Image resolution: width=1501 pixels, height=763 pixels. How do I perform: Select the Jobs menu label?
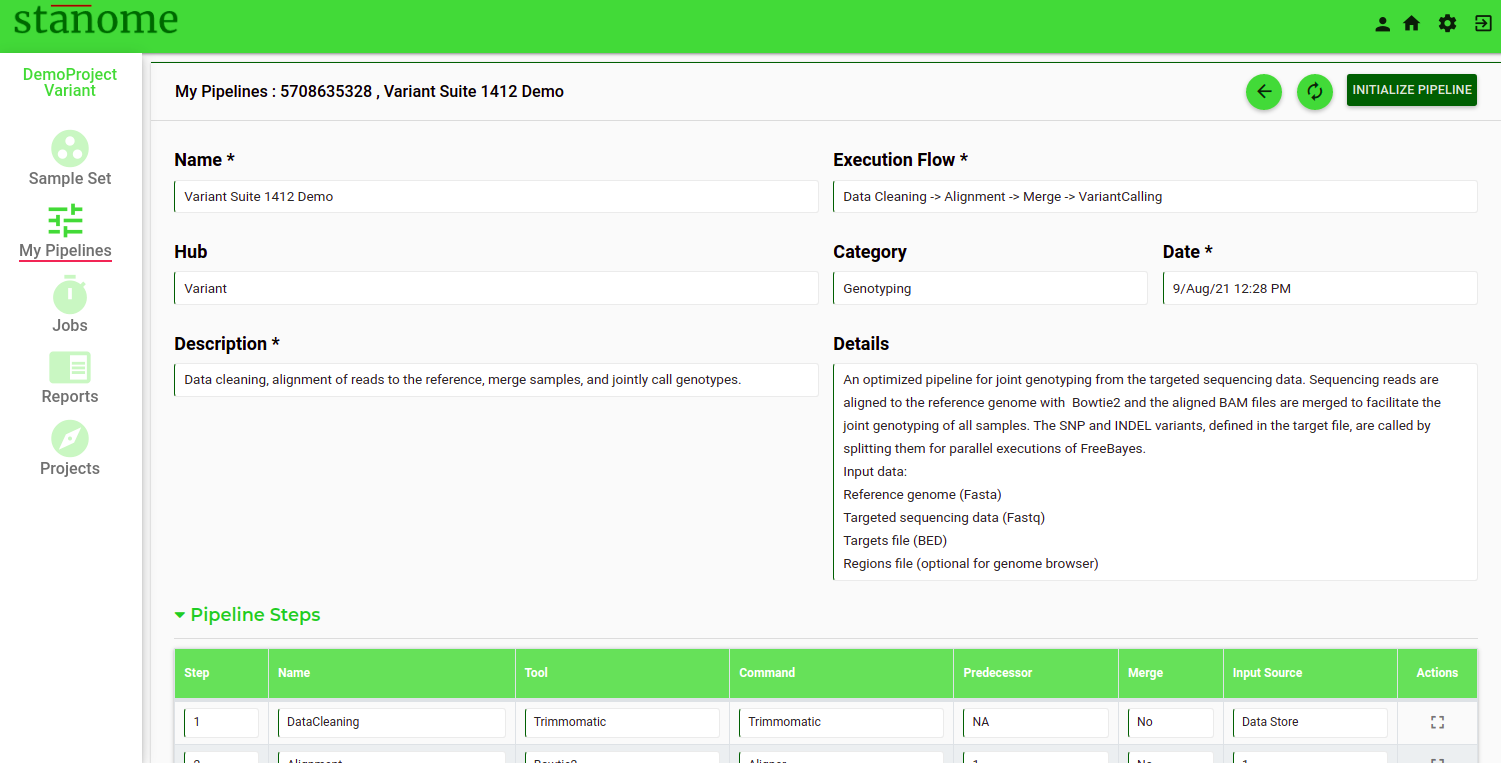70,326
